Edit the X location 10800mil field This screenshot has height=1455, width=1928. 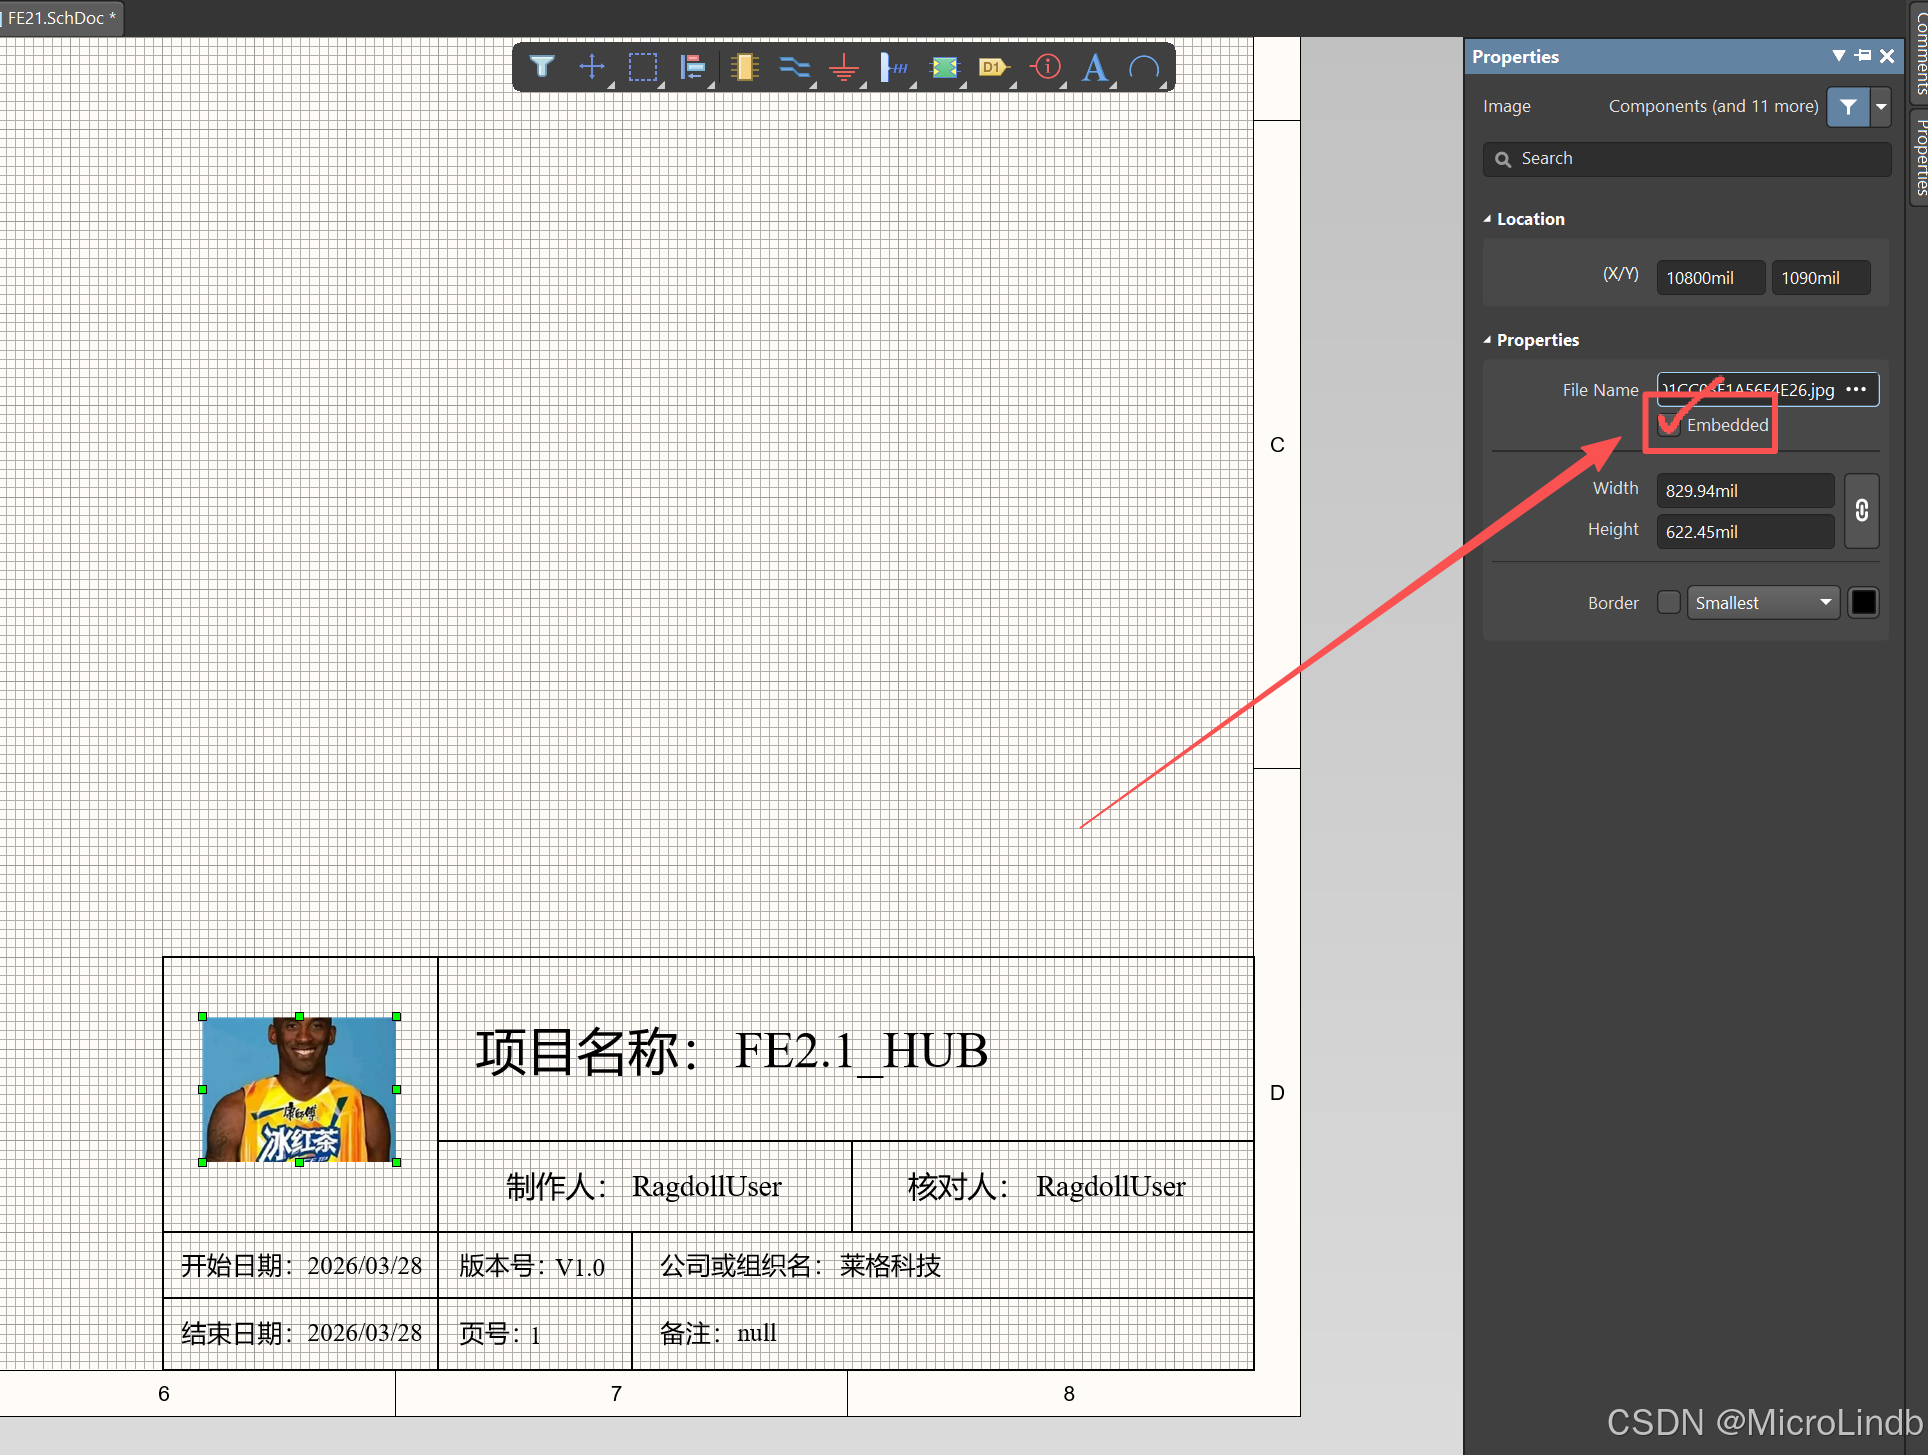point(1710,278)
